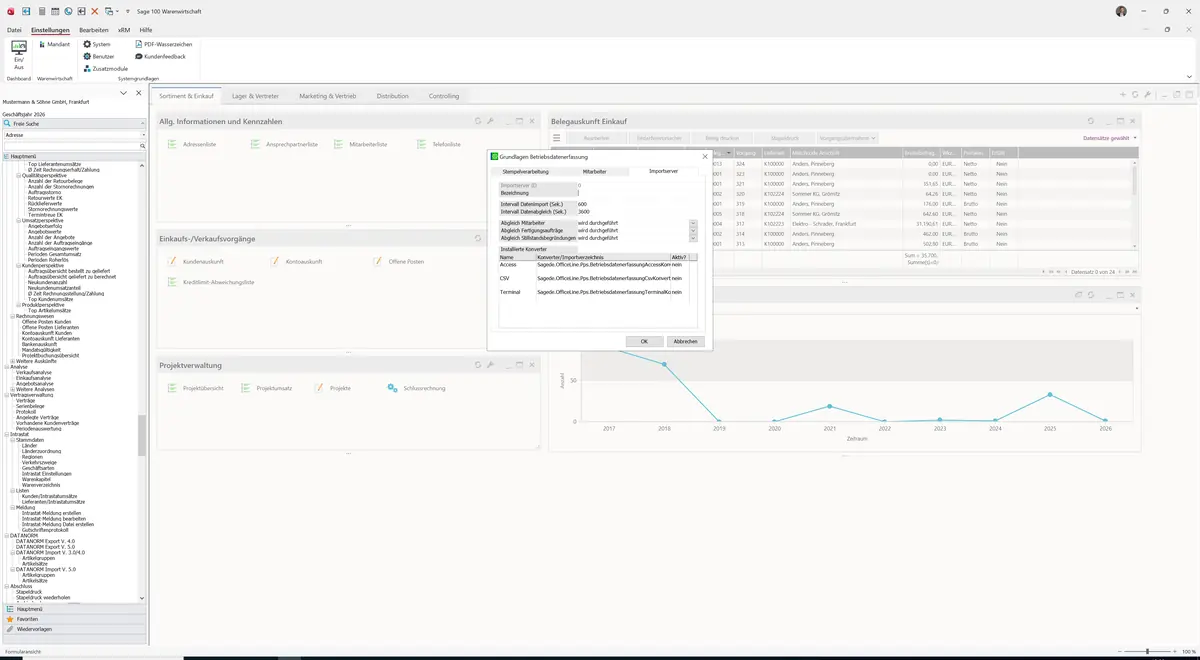Viewport: 1200px width, 660px height.
Task: Click the Beleg drucken button
Action: 721,138
